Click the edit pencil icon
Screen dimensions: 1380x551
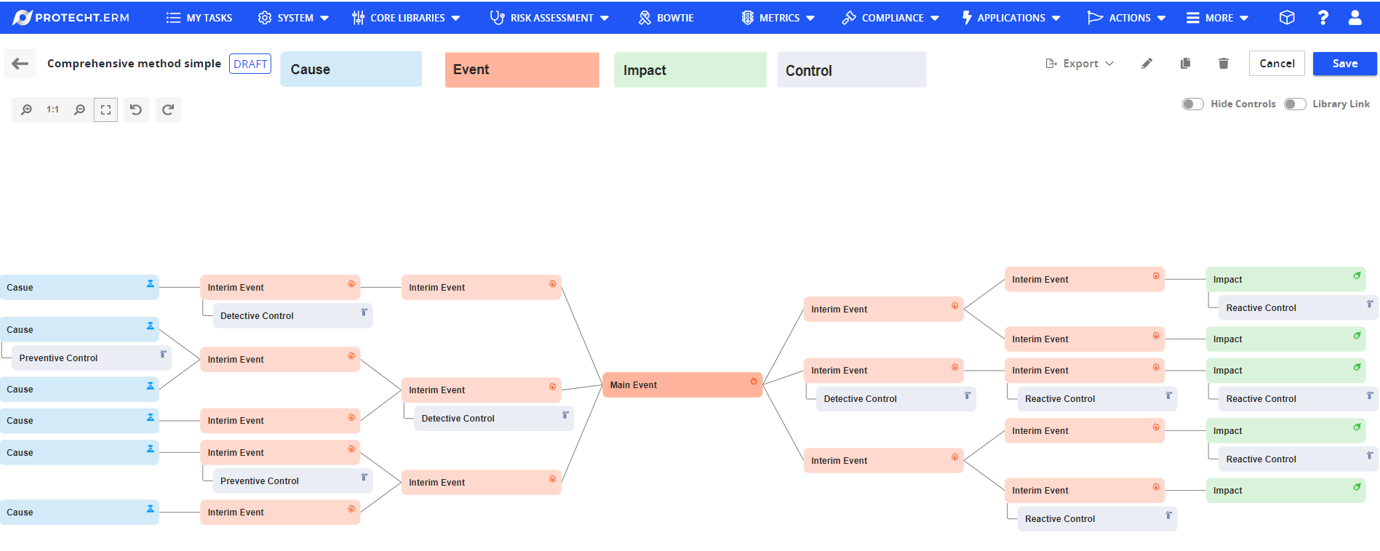point(1147,64)
